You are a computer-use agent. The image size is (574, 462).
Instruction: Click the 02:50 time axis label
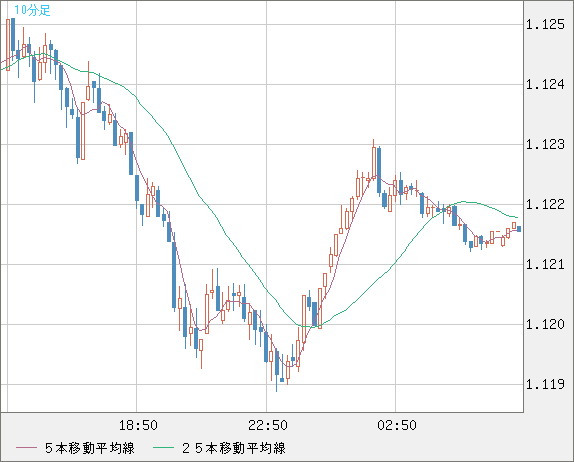pyautogui.click(x=397, y=425)
